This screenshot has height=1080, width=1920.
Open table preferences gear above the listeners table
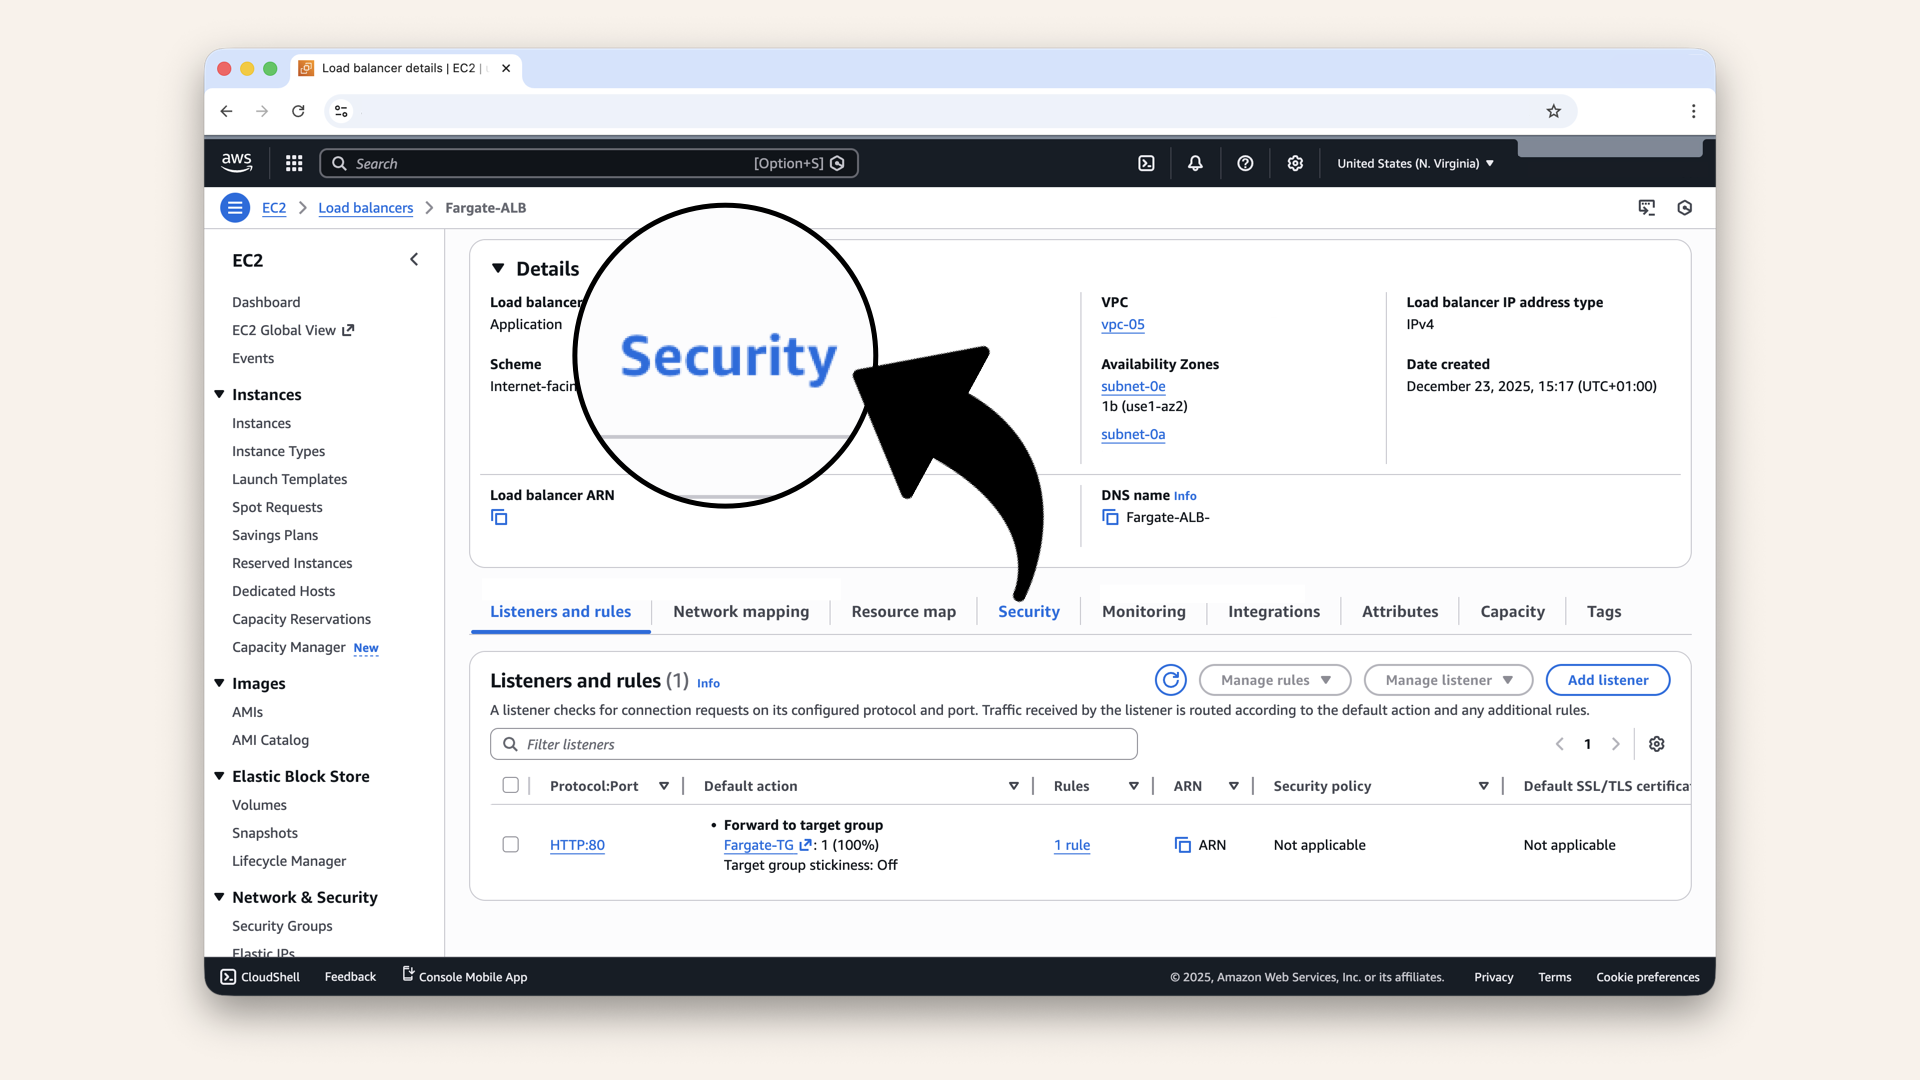tap(1656, 744)
